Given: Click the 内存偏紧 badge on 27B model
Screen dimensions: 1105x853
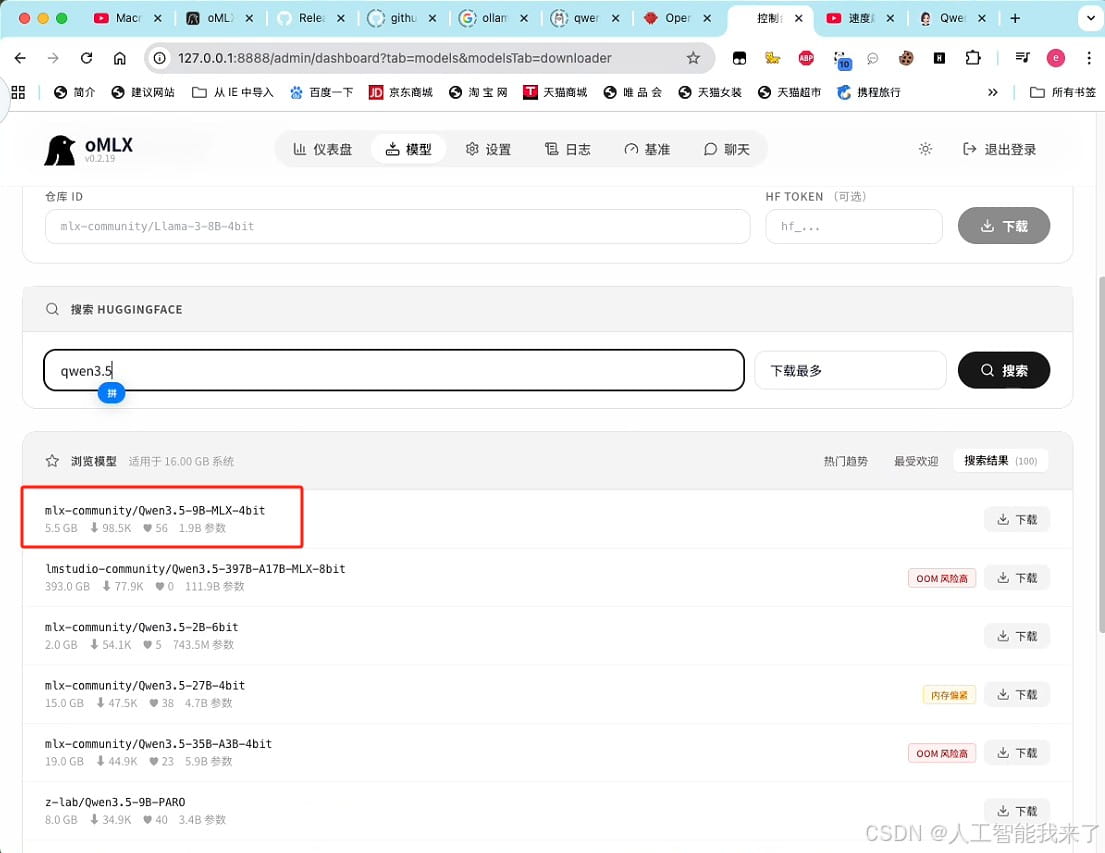Looking at the screenshot, I should pos(949,695).
